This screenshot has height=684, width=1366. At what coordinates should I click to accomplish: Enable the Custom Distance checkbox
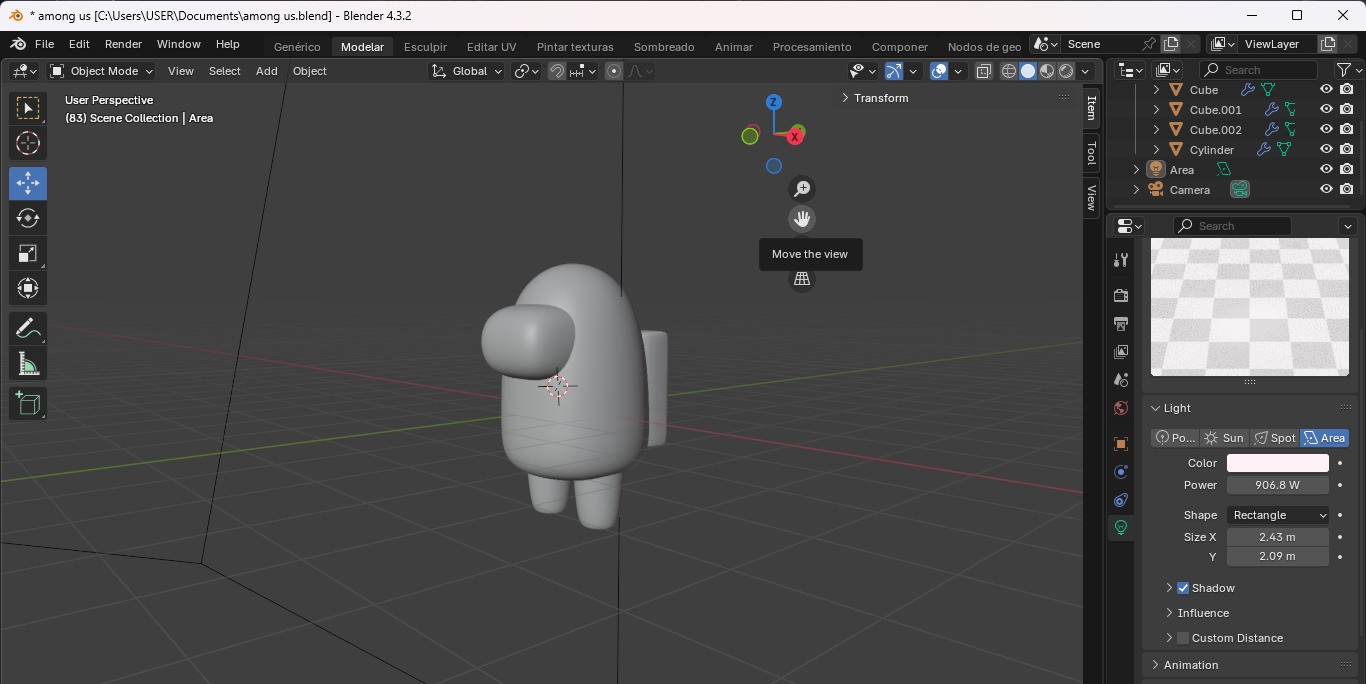pyautogui.click(x=1183, y=638)
